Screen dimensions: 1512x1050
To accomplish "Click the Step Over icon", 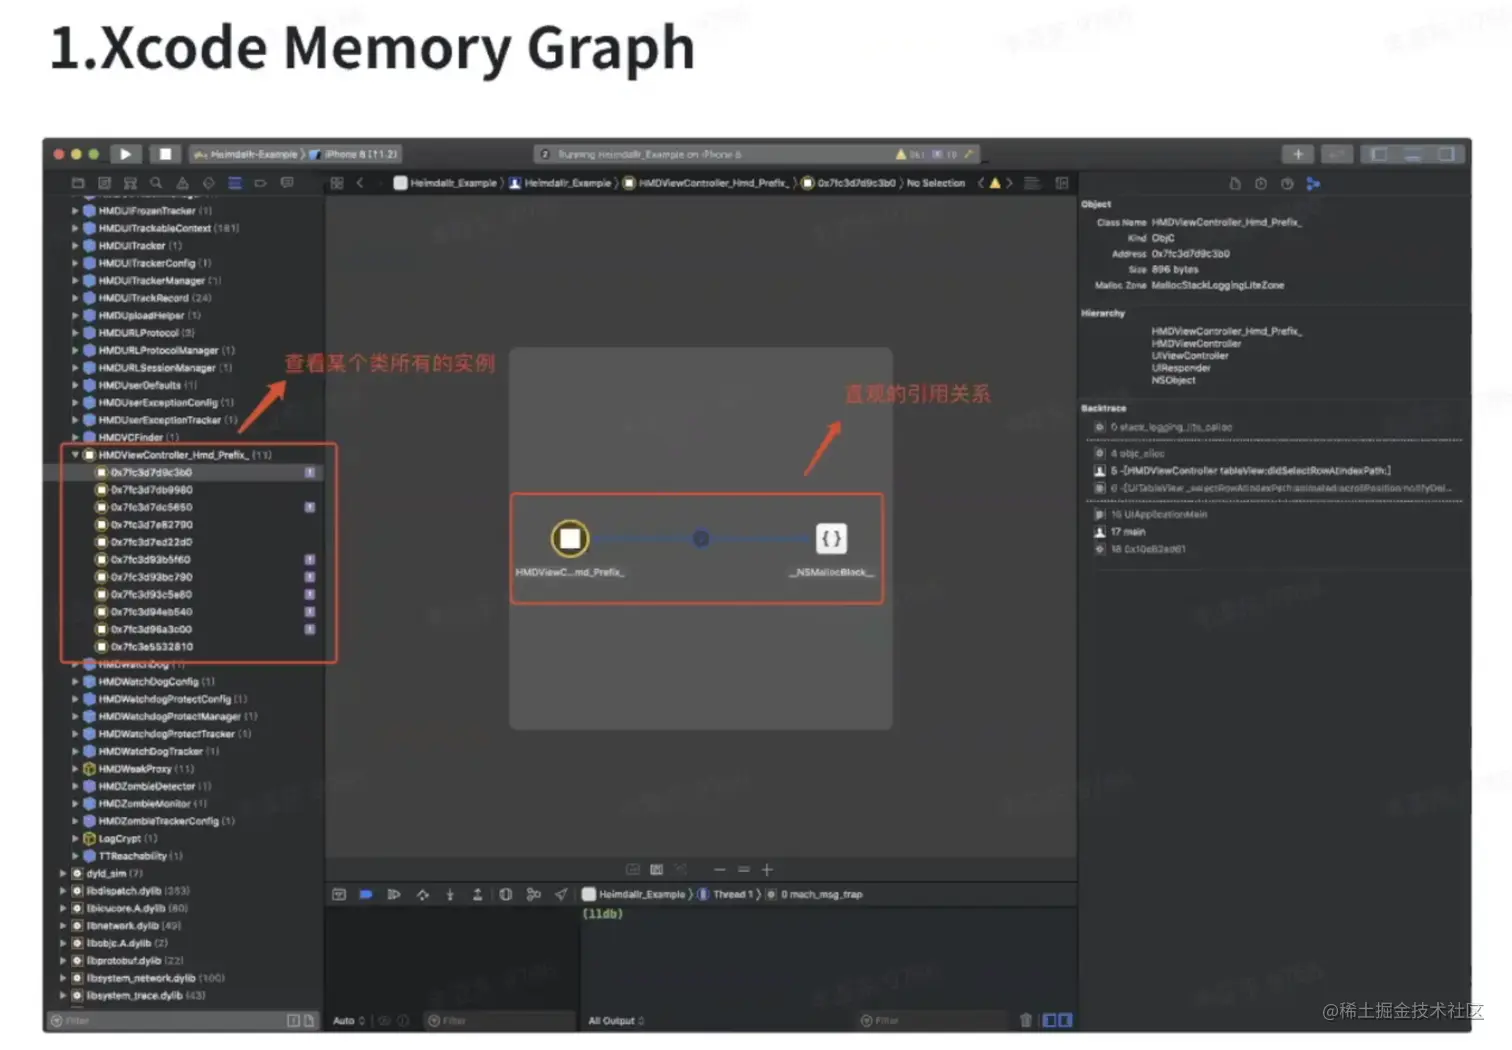I will click(422, 894).
